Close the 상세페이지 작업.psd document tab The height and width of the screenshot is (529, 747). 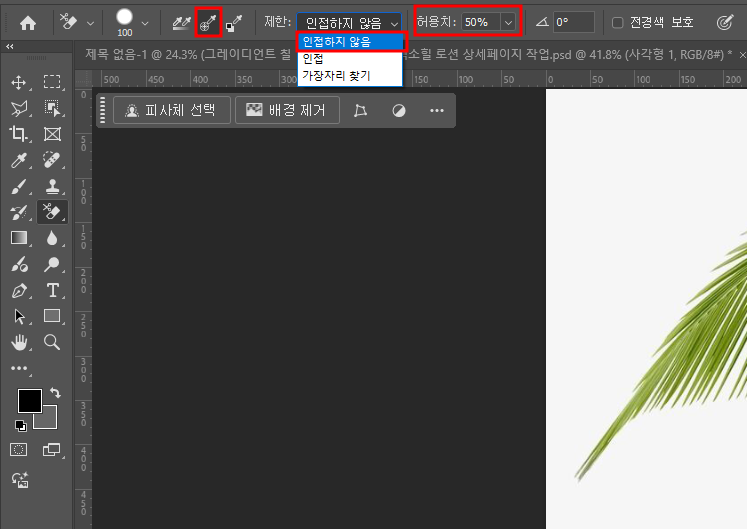coord(742,55)
